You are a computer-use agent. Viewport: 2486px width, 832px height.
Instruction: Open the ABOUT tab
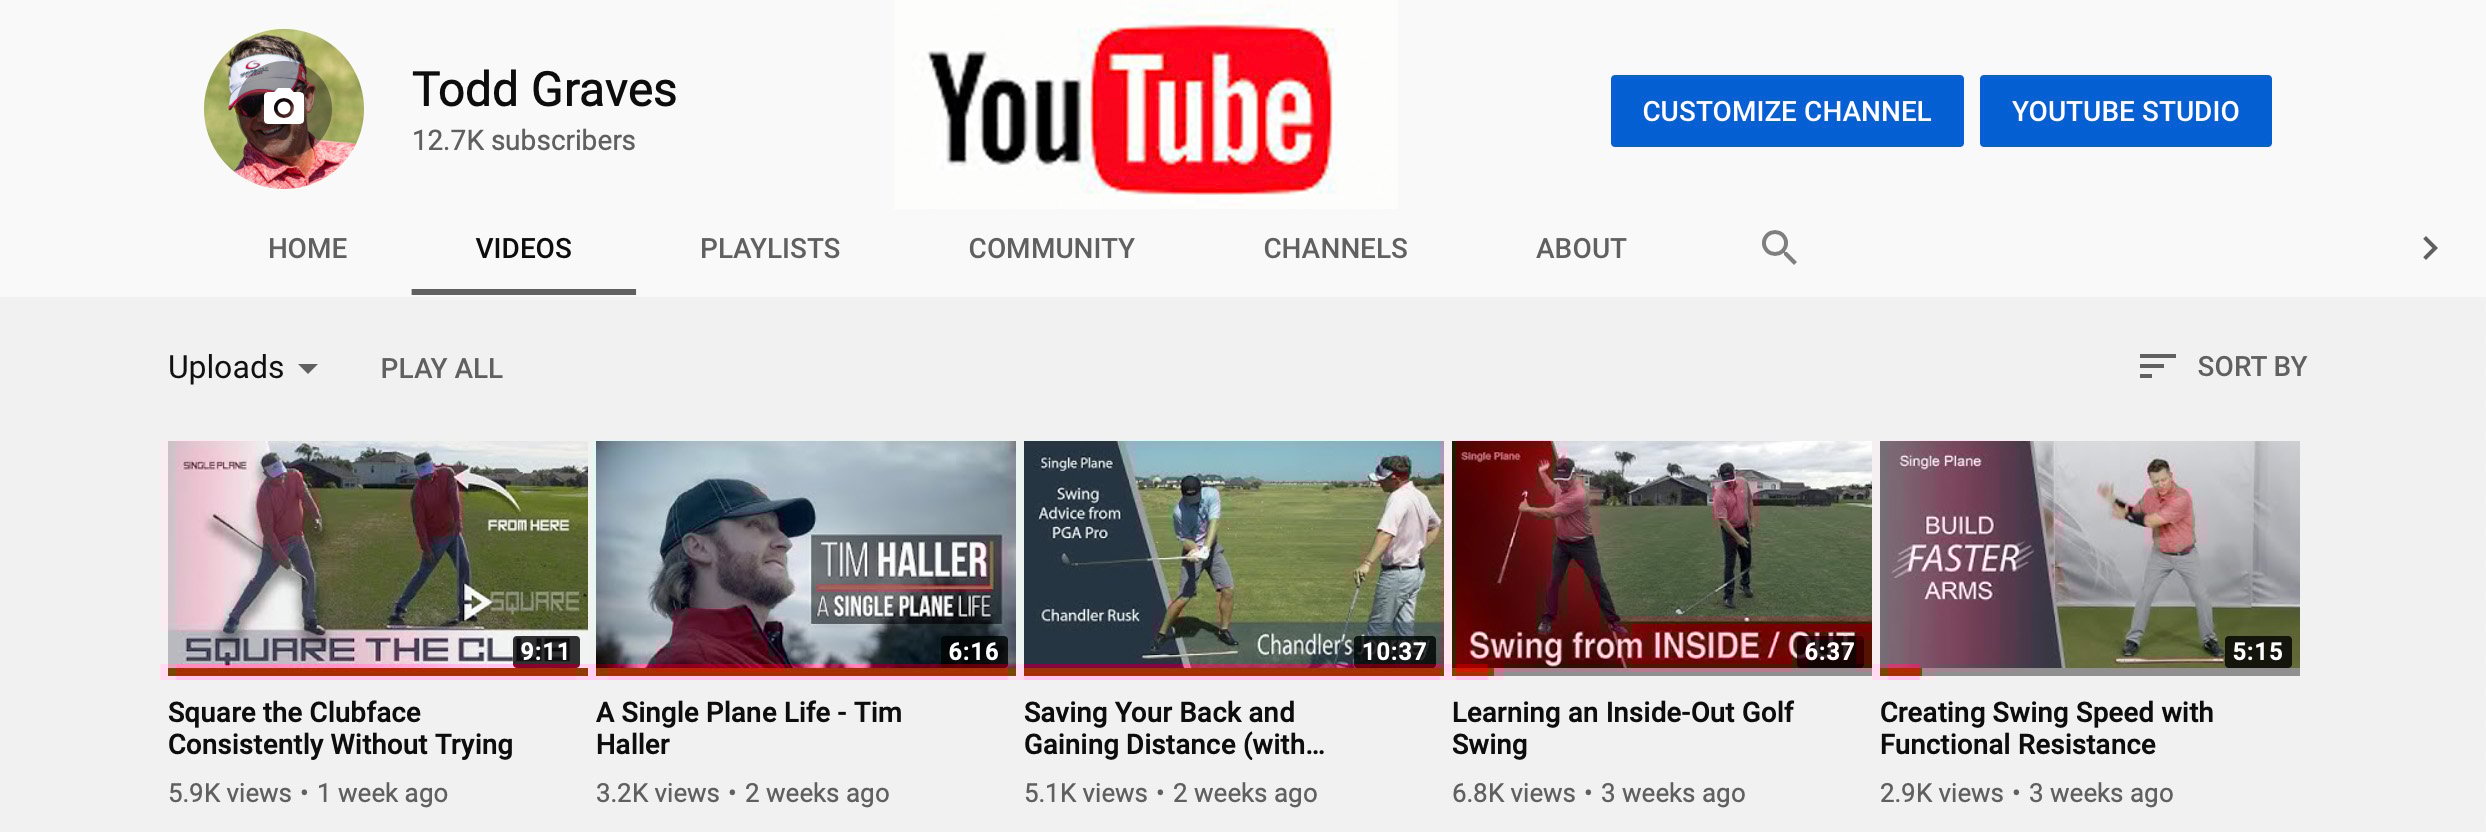pyautogui.click(x=1581, y=248)
